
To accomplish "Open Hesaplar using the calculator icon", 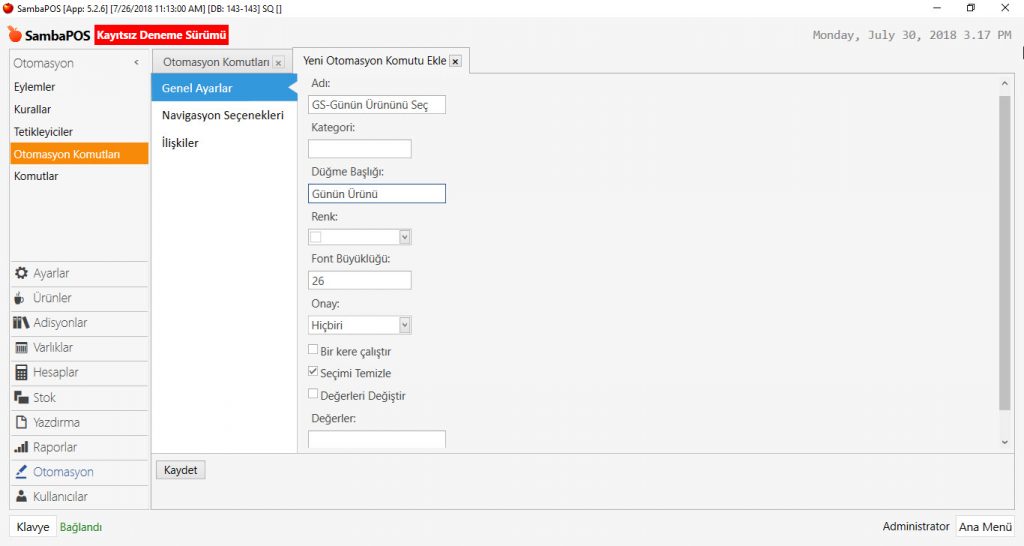I will (x=21, y=373).
